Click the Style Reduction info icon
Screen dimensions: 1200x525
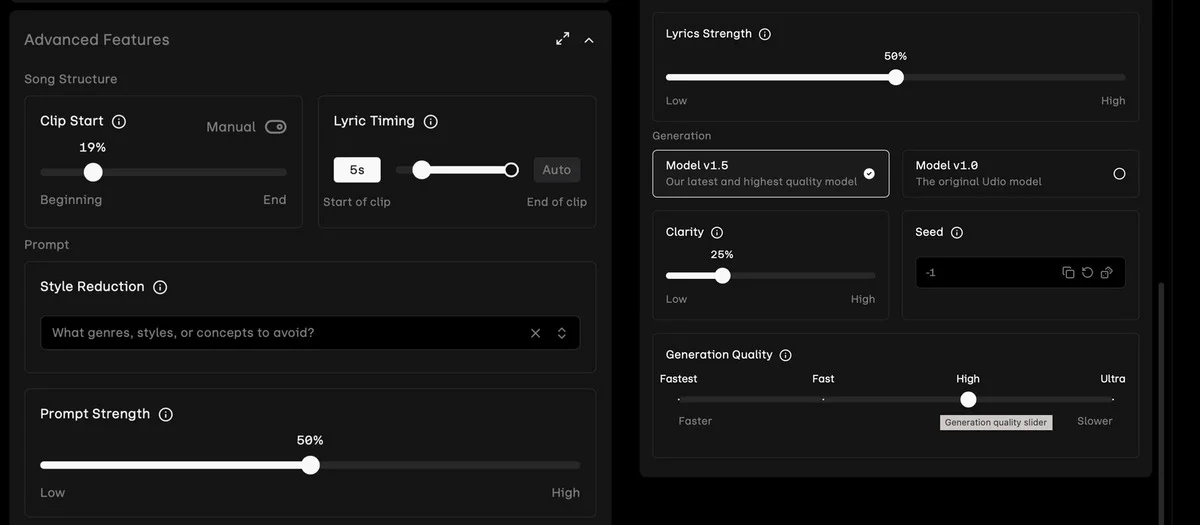(x=160, y=287)
